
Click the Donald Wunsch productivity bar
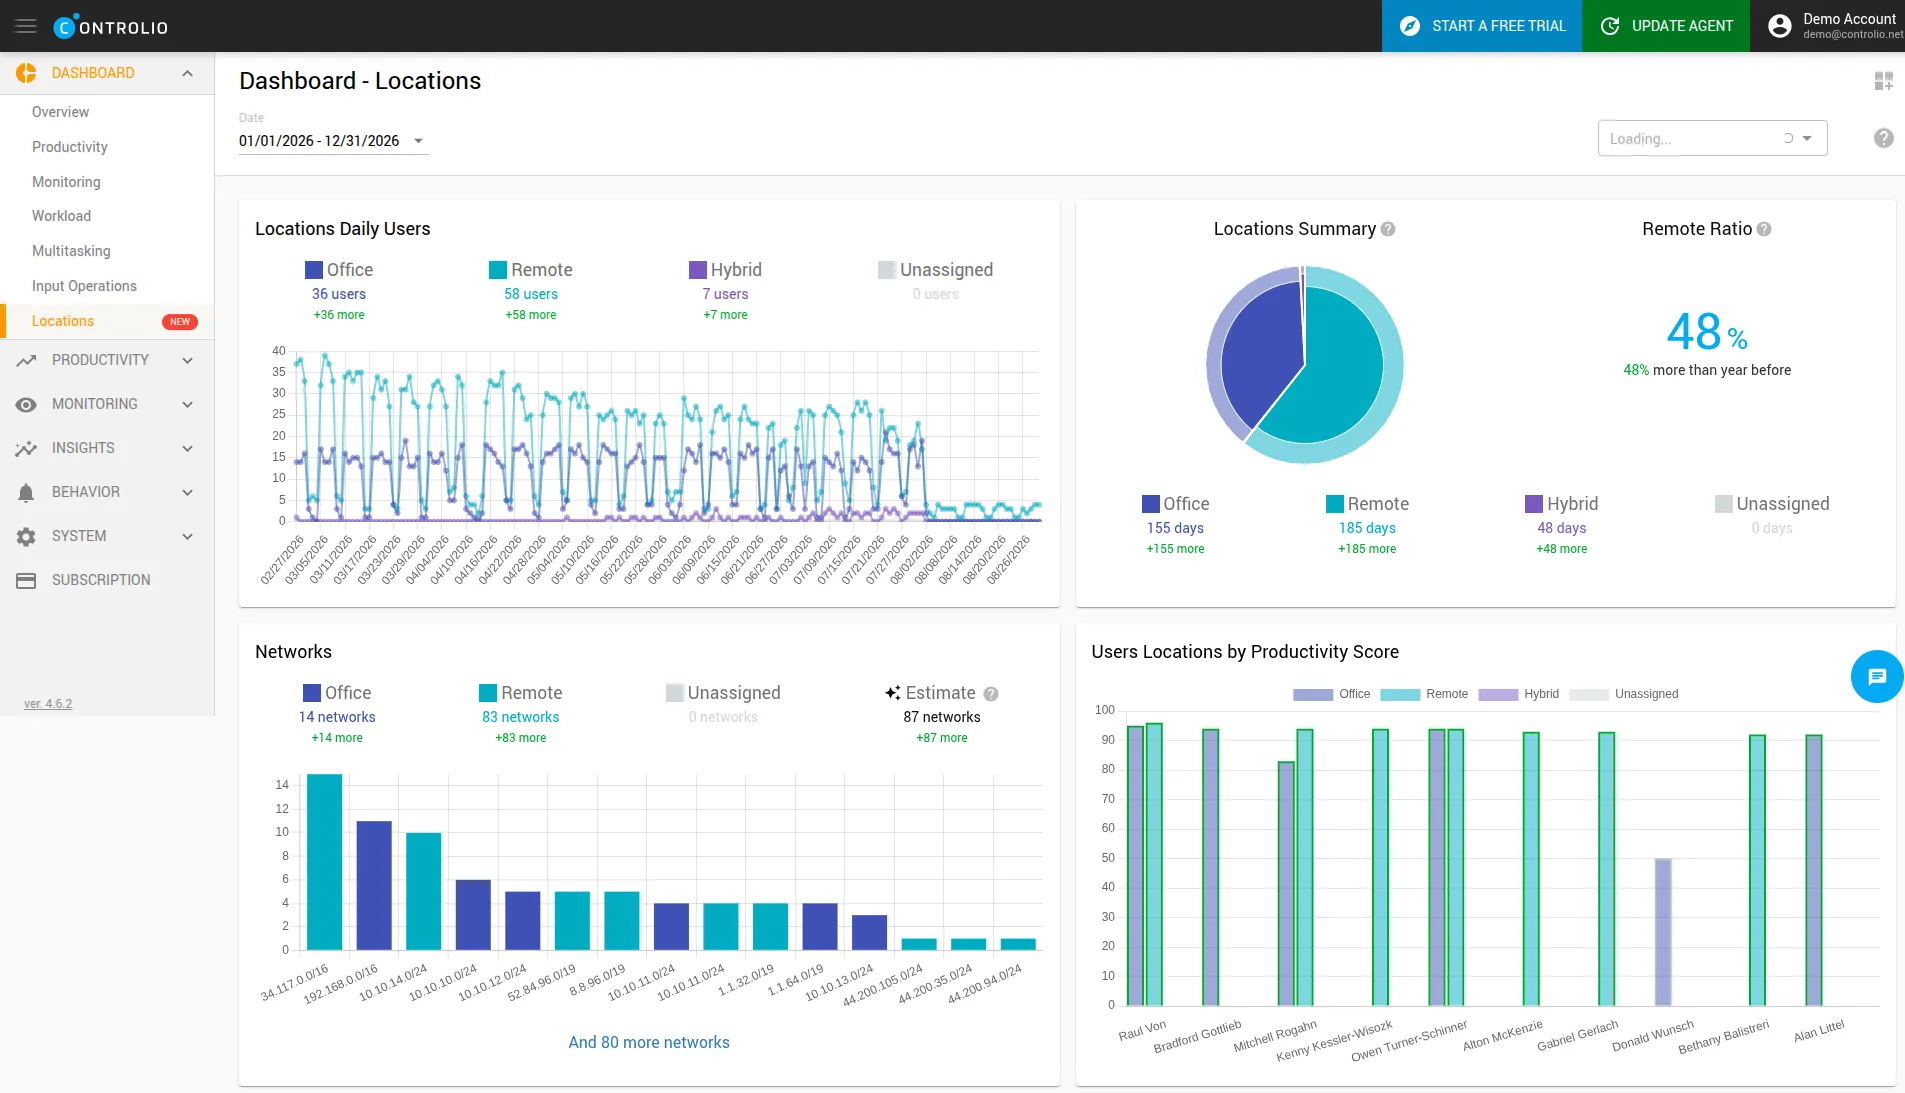(x=1662, y=932)
